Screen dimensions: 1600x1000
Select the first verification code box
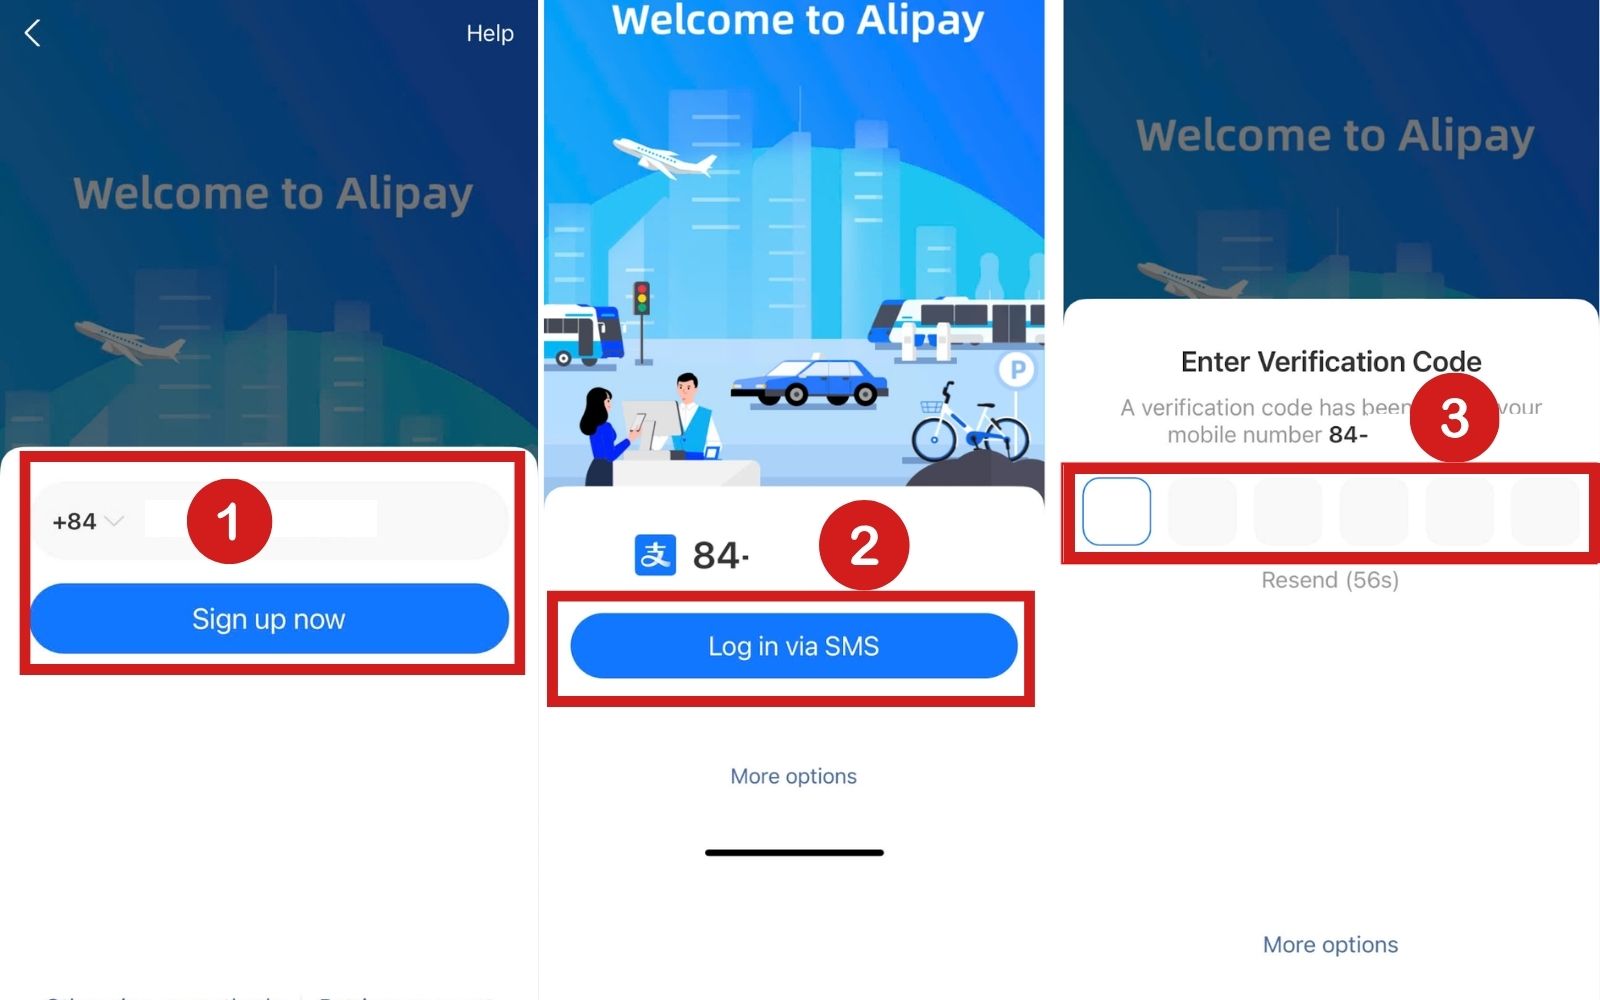(1116, 511)
